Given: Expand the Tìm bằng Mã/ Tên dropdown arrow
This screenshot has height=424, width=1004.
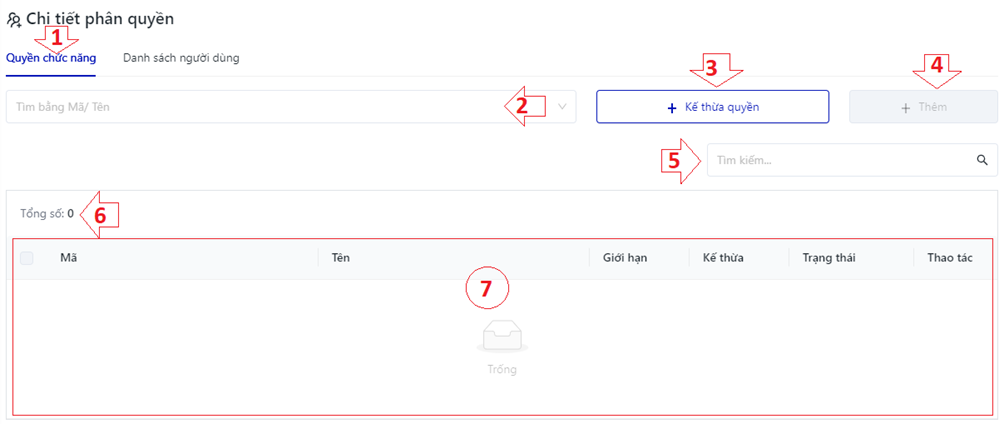Looking at the screenshot, I should click(x=563, y=107).
